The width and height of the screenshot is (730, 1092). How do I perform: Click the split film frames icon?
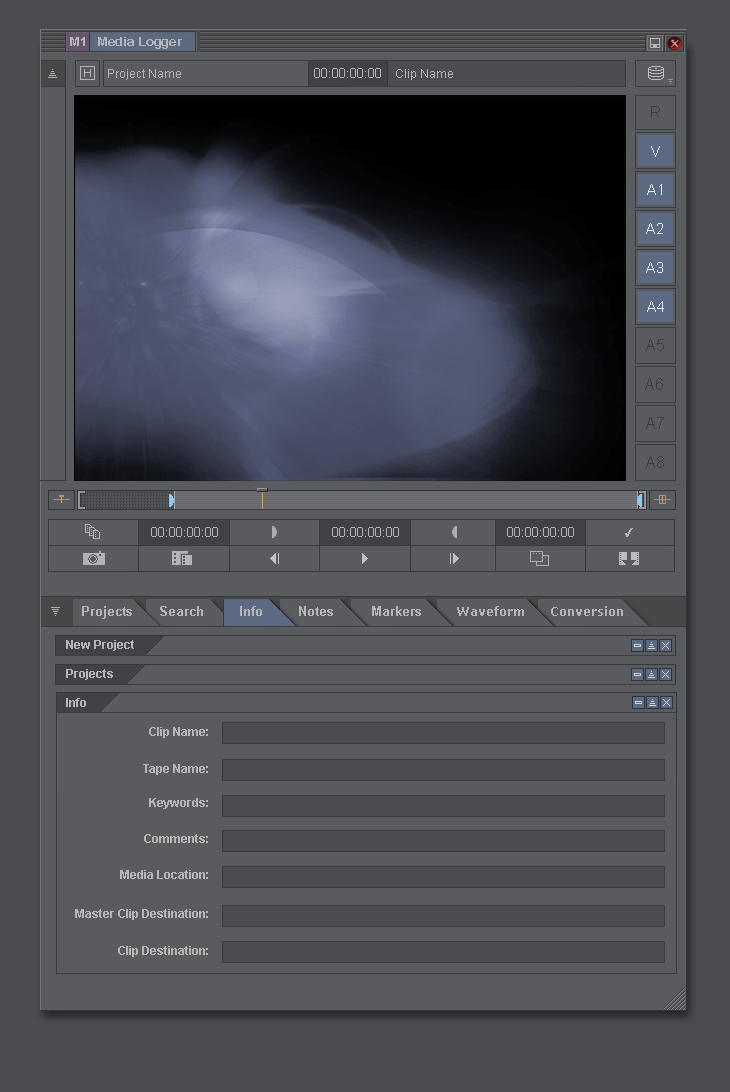coord(629,559)
